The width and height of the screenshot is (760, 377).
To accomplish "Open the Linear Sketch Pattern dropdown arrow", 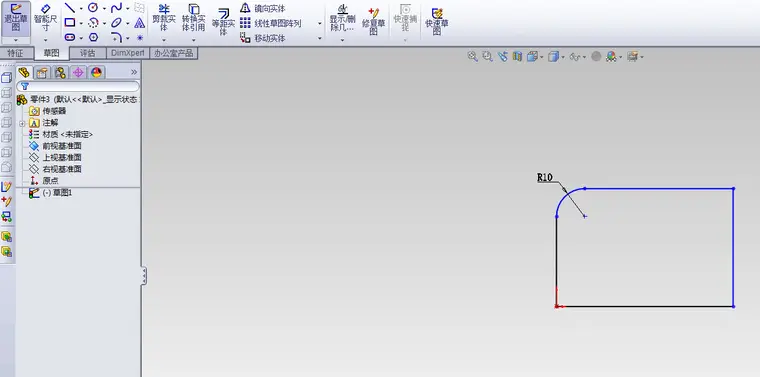I will (320, 23).
